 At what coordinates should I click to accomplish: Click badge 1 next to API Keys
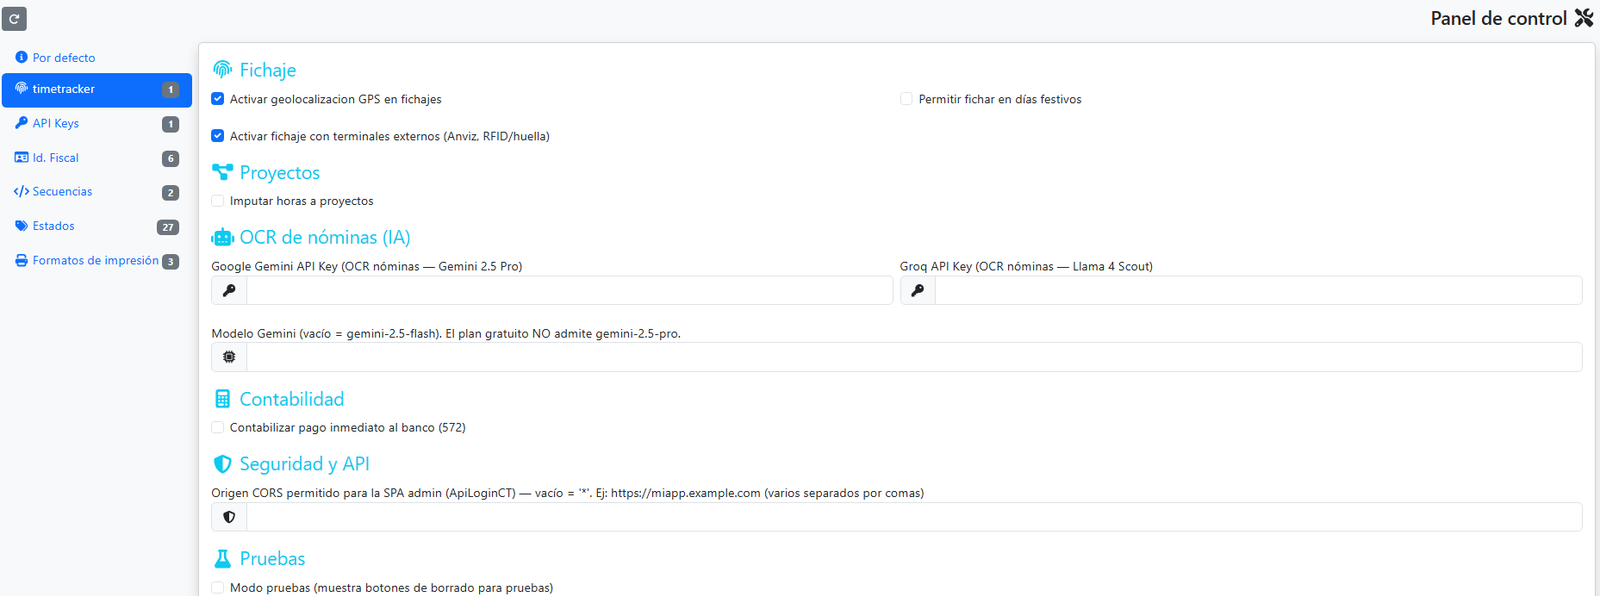171,124
